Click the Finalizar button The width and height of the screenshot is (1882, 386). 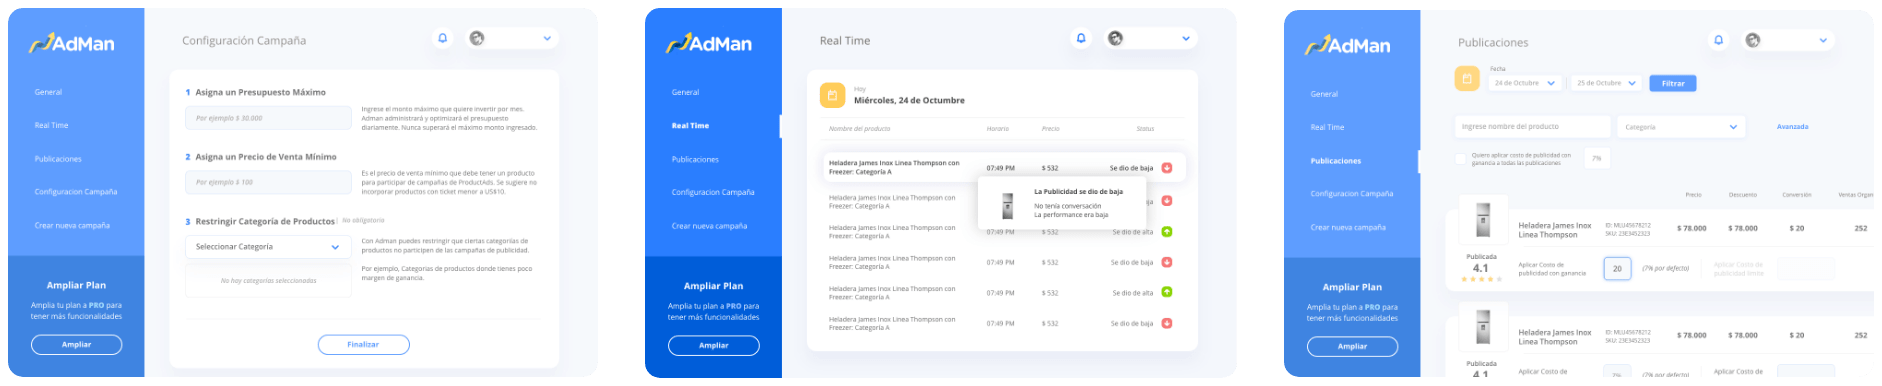pos(363,344)
